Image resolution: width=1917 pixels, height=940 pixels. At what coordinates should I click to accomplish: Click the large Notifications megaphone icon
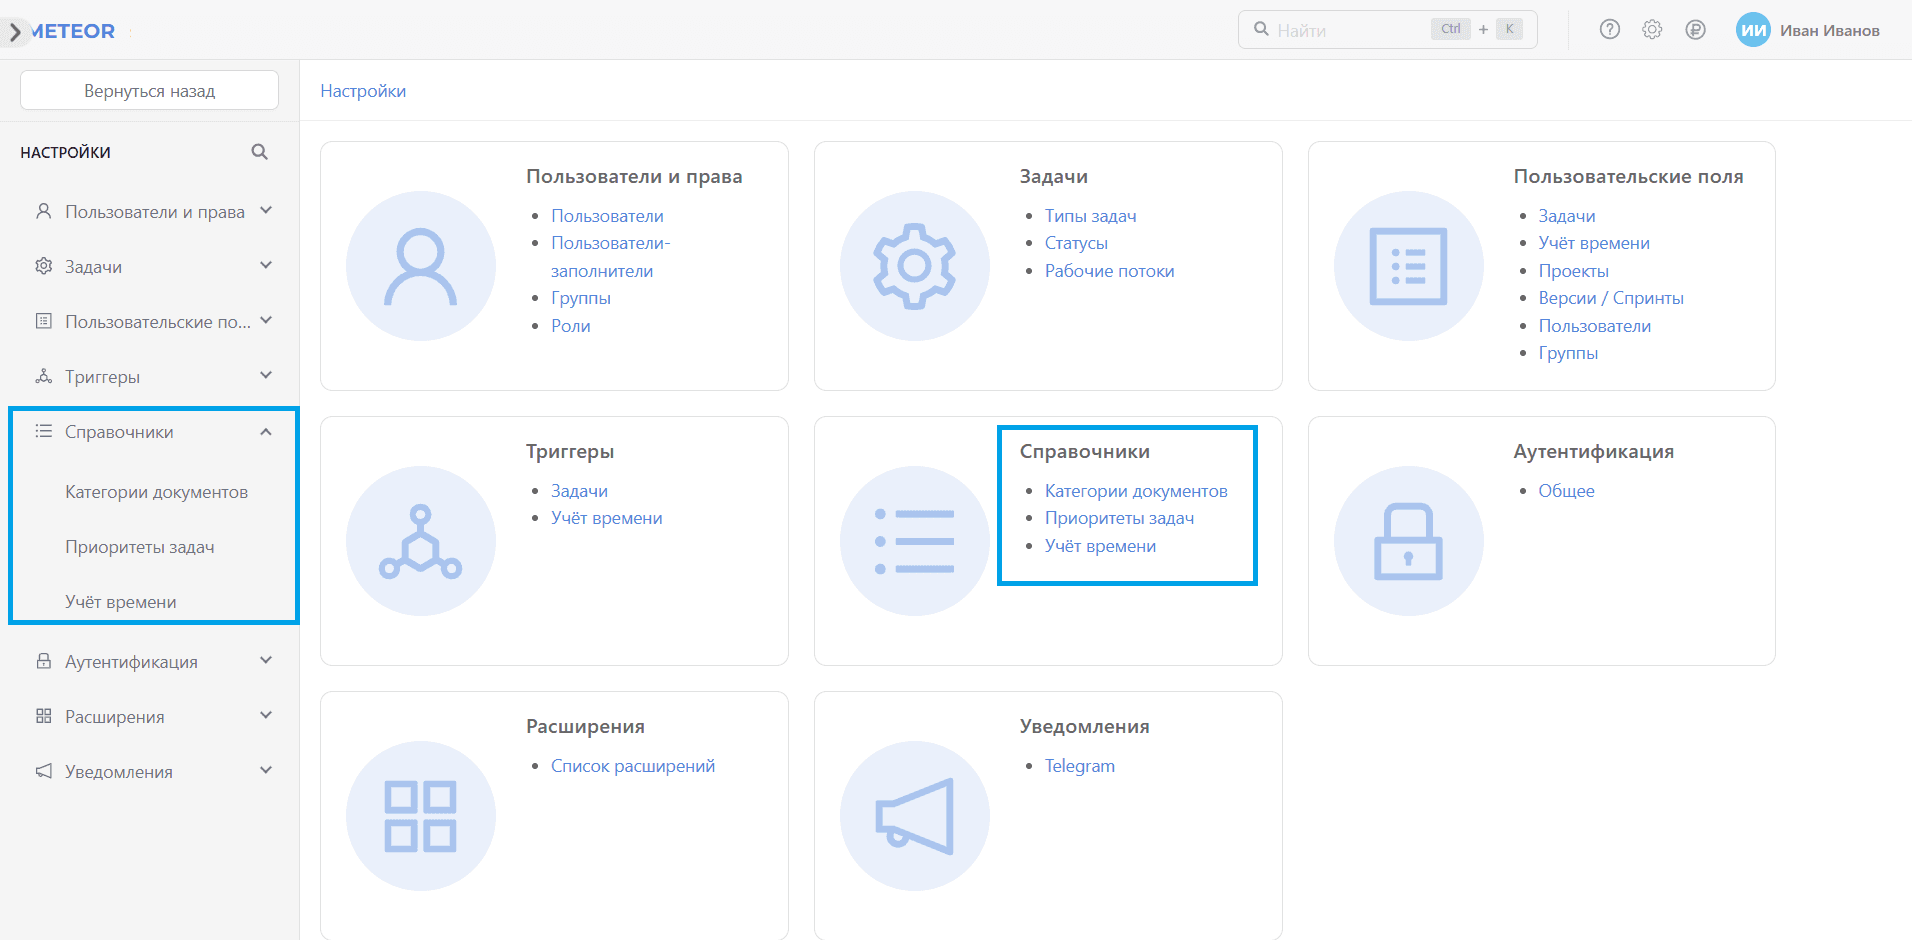[x=914, y=816]
